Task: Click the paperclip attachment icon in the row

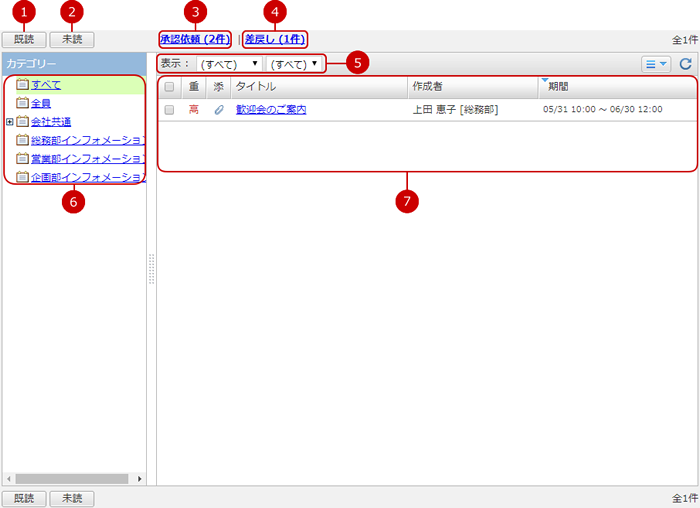Action: [219, 110]
